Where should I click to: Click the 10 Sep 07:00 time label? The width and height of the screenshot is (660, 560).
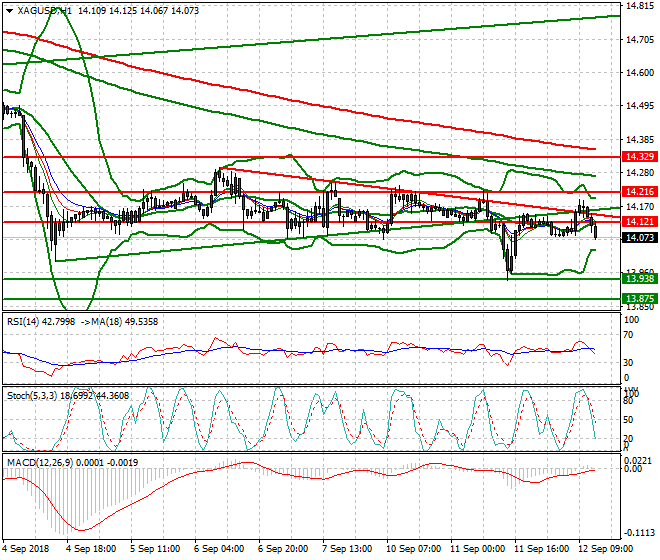[x=413, y=549]
